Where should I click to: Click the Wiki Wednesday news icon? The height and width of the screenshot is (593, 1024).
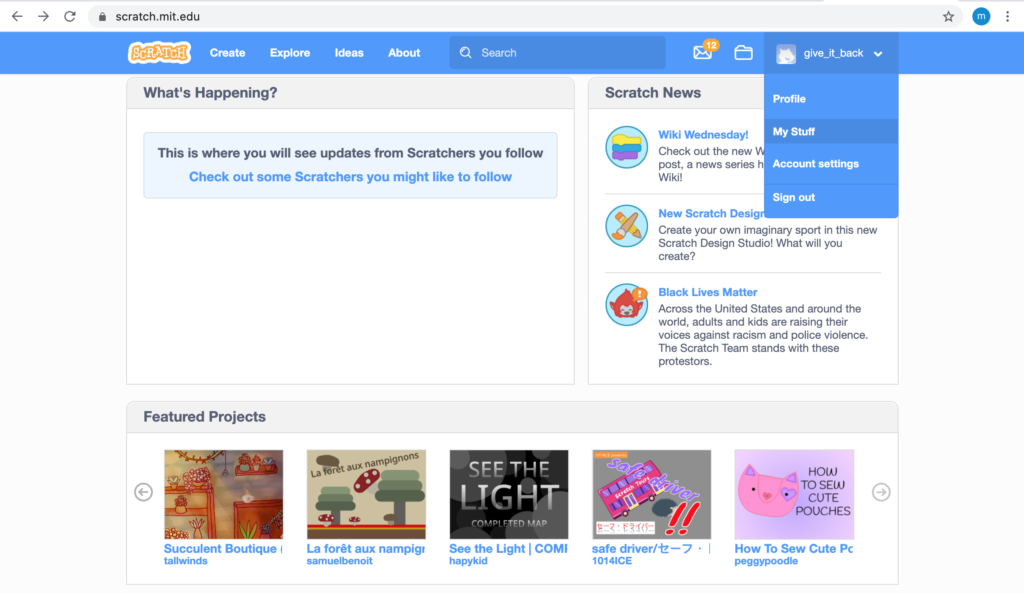click(626, 148)
